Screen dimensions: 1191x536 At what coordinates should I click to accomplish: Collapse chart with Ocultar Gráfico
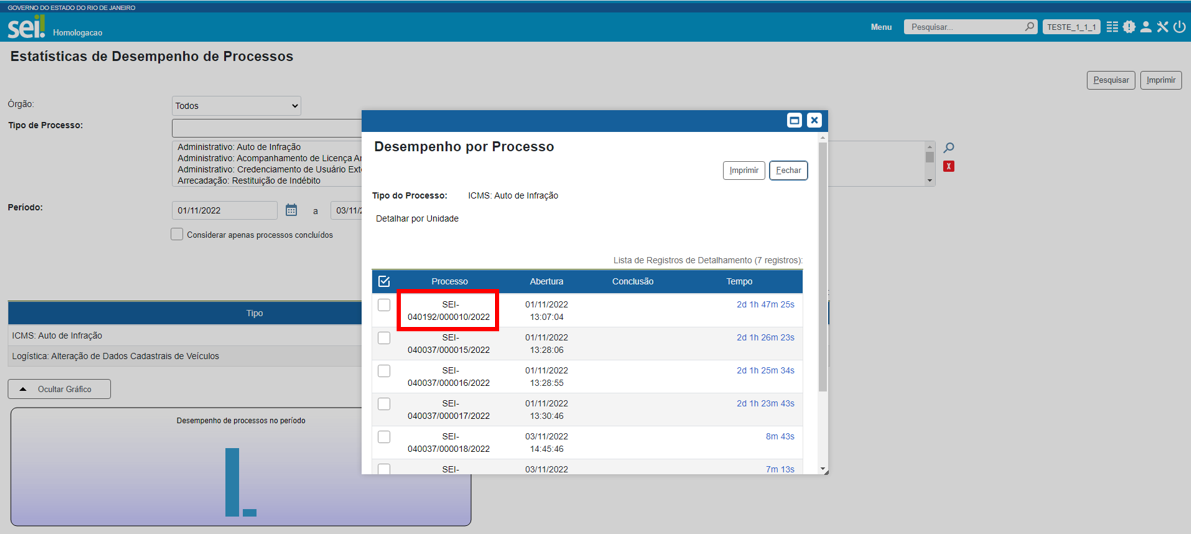click(x=59, y=389)
